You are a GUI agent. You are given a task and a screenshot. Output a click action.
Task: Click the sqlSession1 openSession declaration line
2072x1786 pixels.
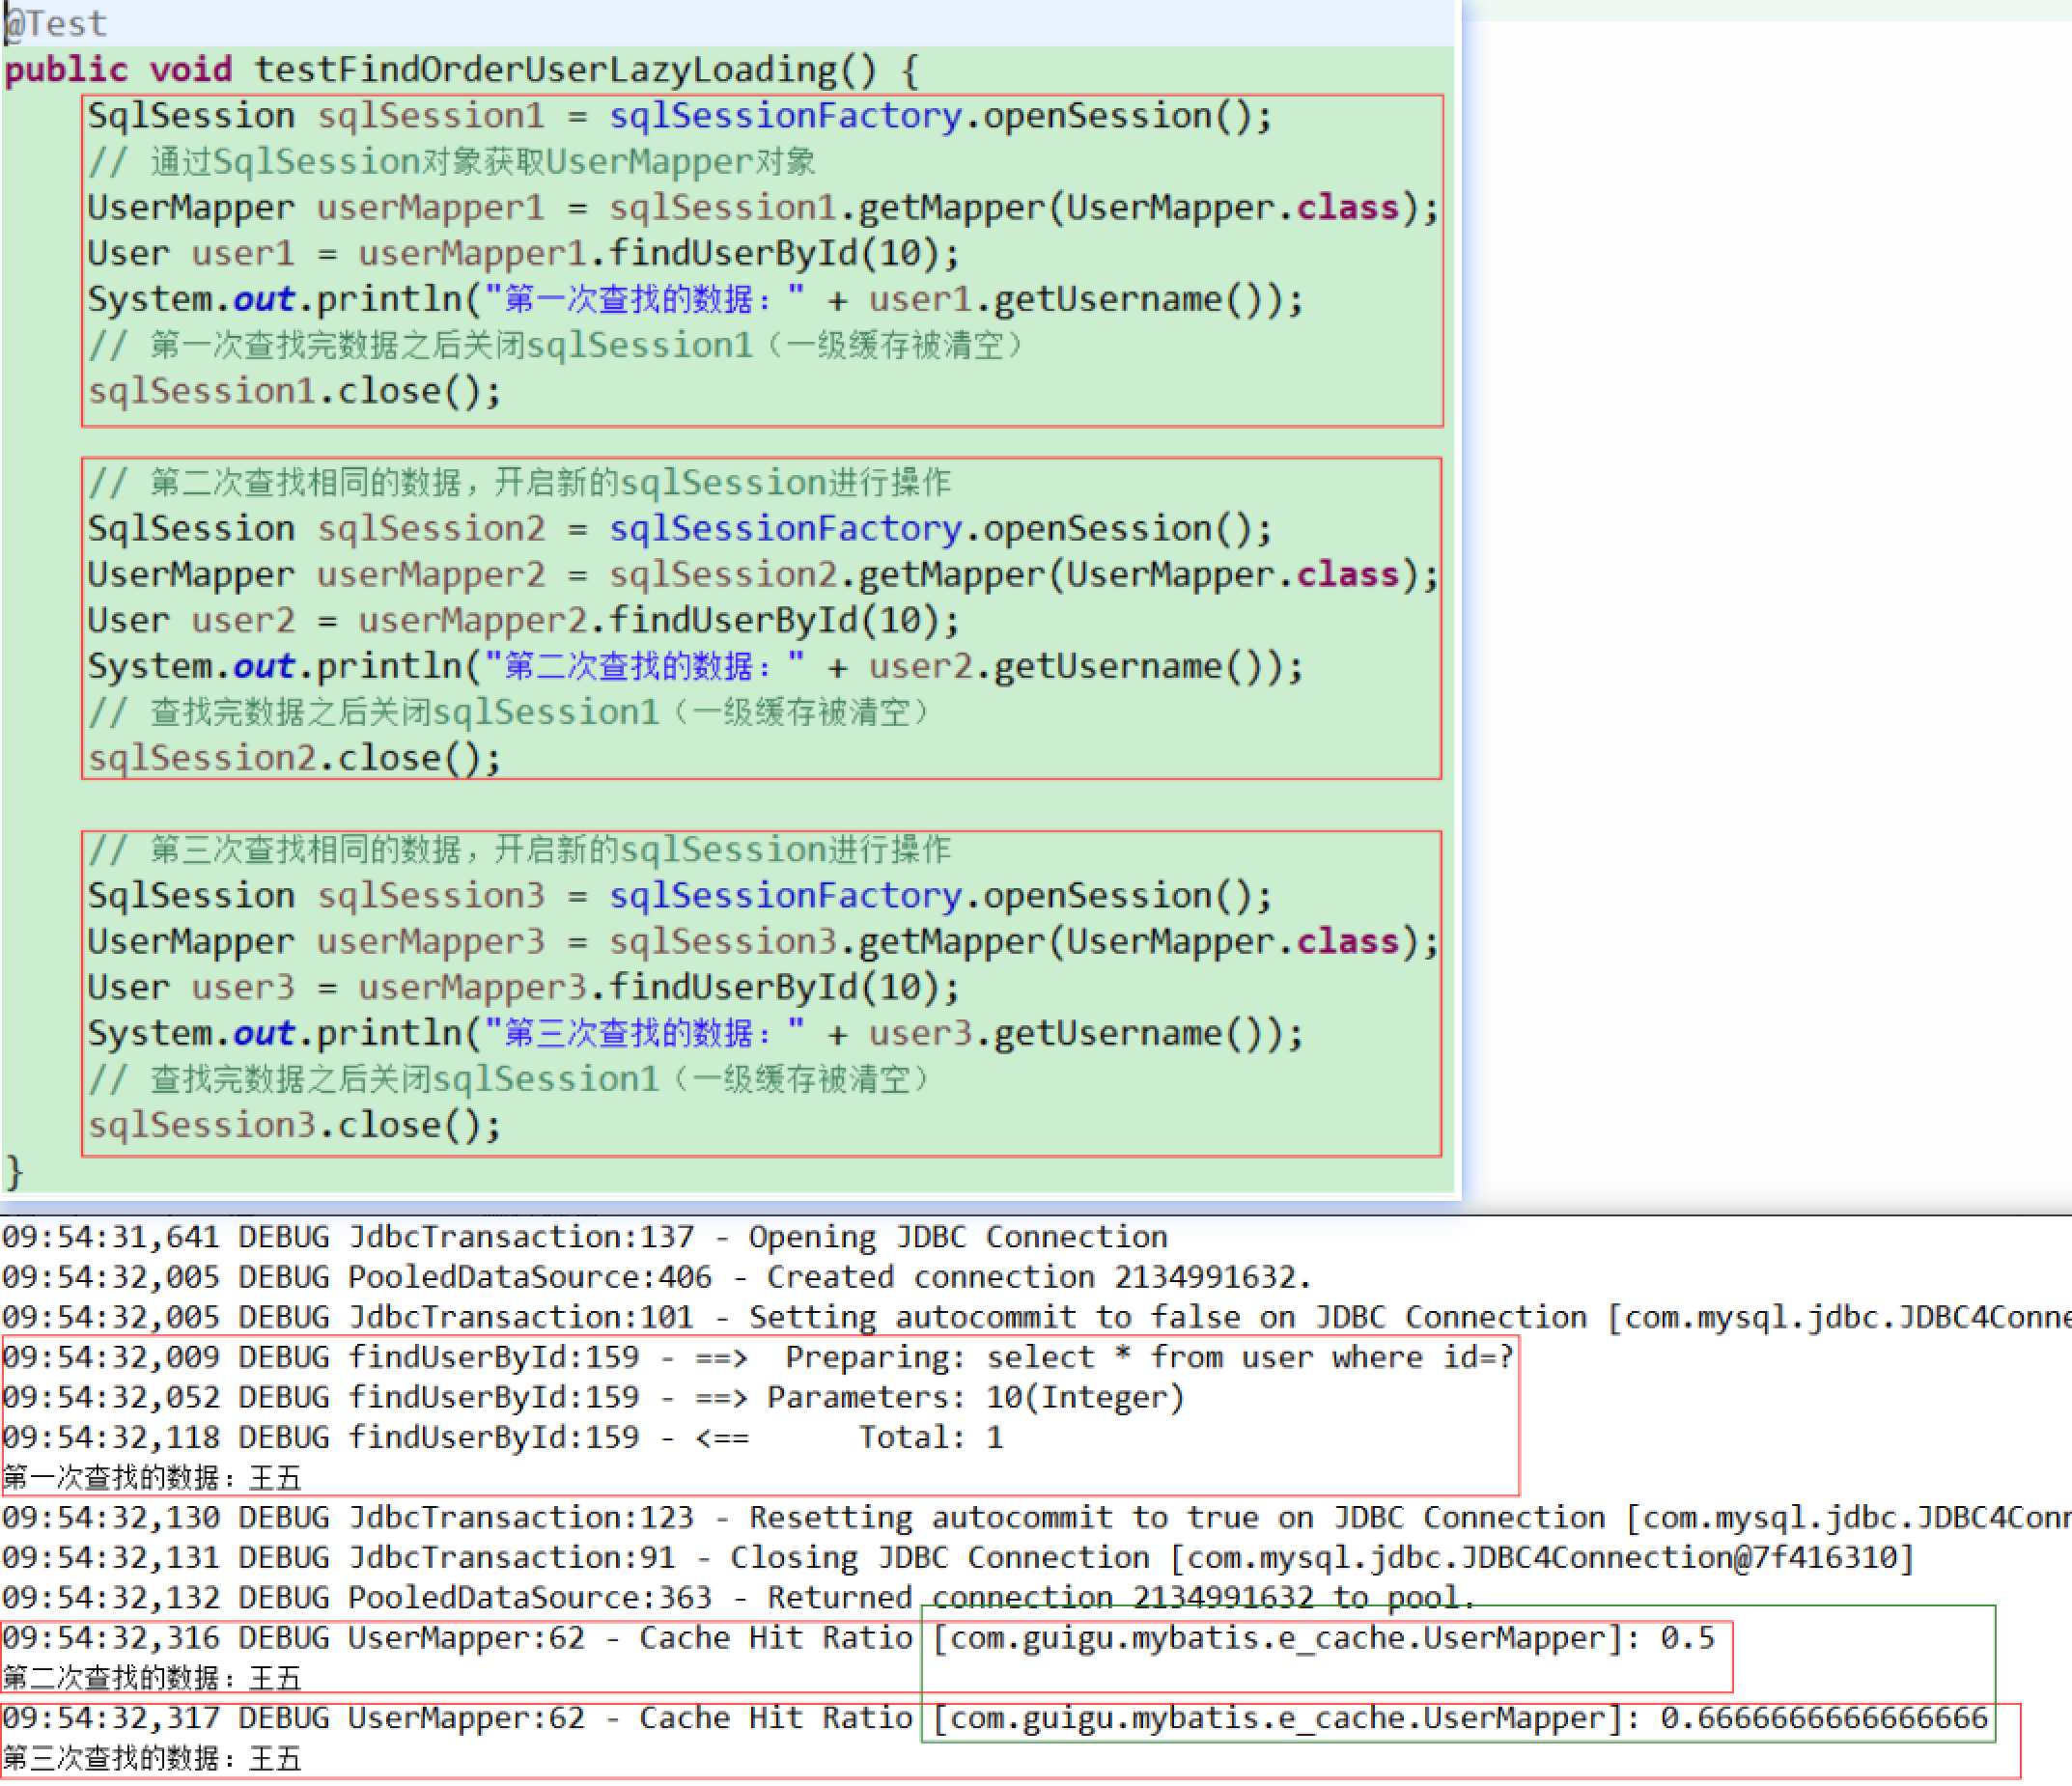pyautogui.click(x=679, y=116)
